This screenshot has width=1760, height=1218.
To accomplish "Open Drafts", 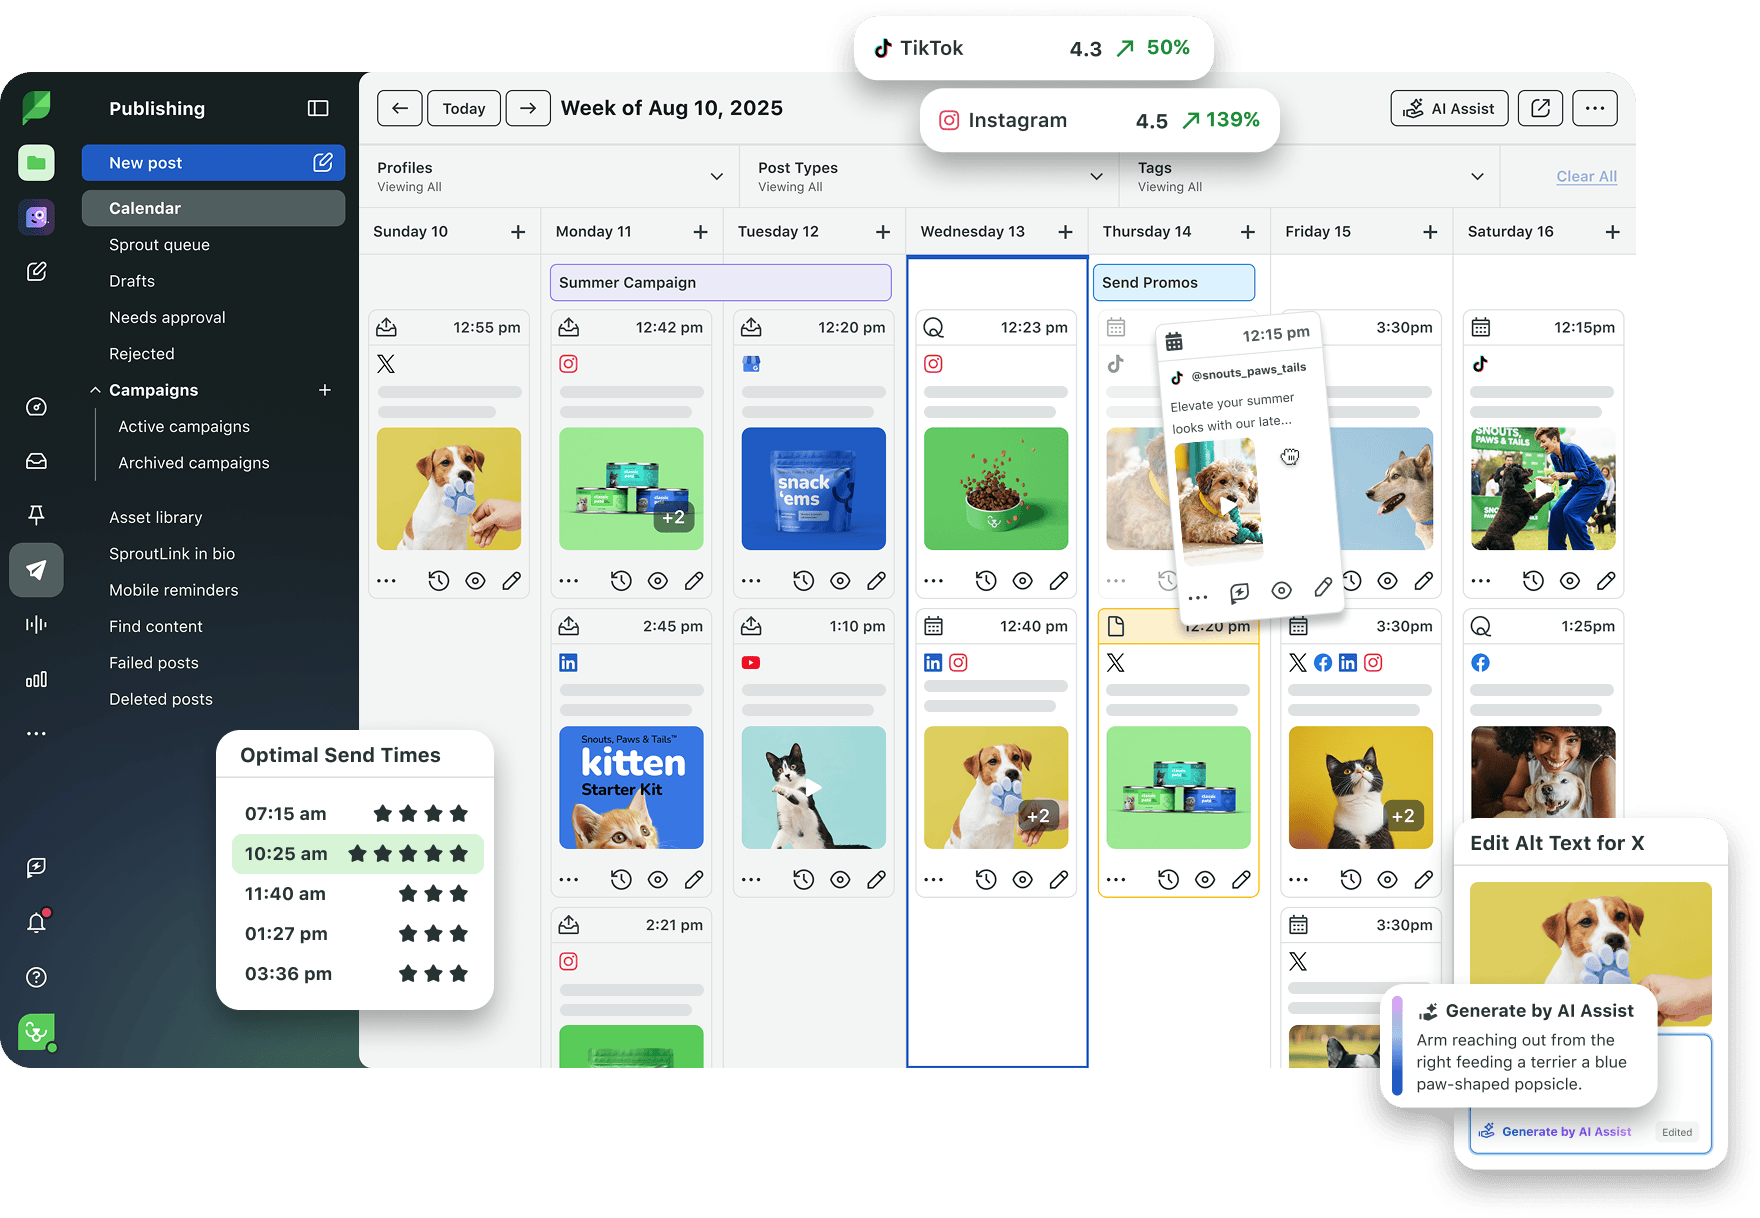I will [x=132, y=281].
